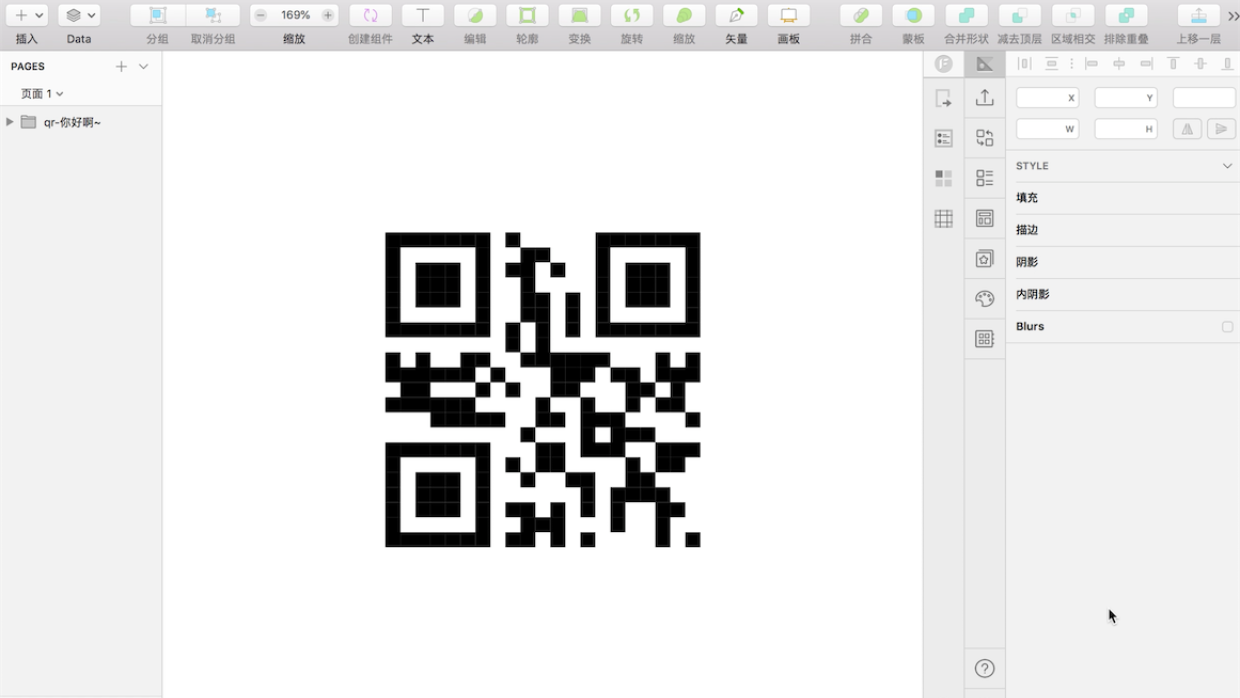This screenshot has width=1240, height=698.
Task: Click the 169% zoom value
Action: coord(295,15)
